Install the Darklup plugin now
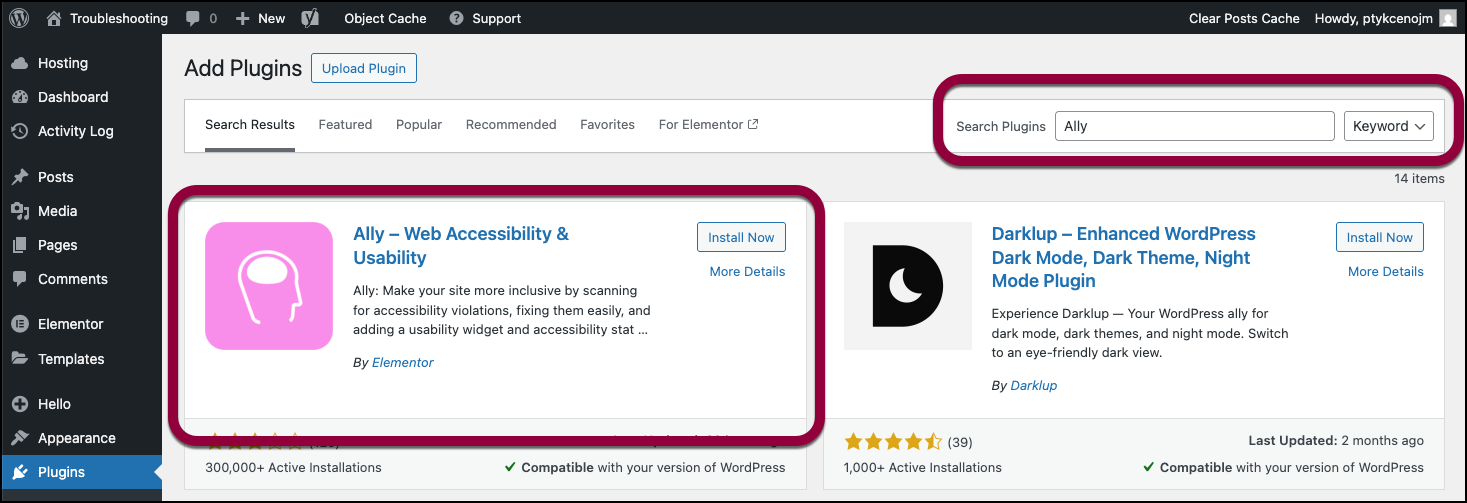 click(1380, 237)
